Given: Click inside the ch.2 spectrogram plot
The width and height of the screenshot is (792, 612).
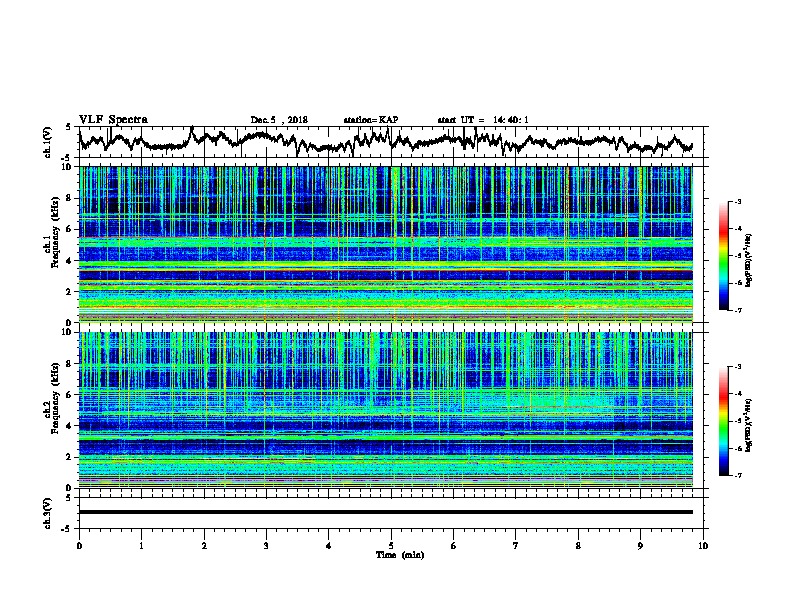Looking at the screenshot, I should click(386, 410).
